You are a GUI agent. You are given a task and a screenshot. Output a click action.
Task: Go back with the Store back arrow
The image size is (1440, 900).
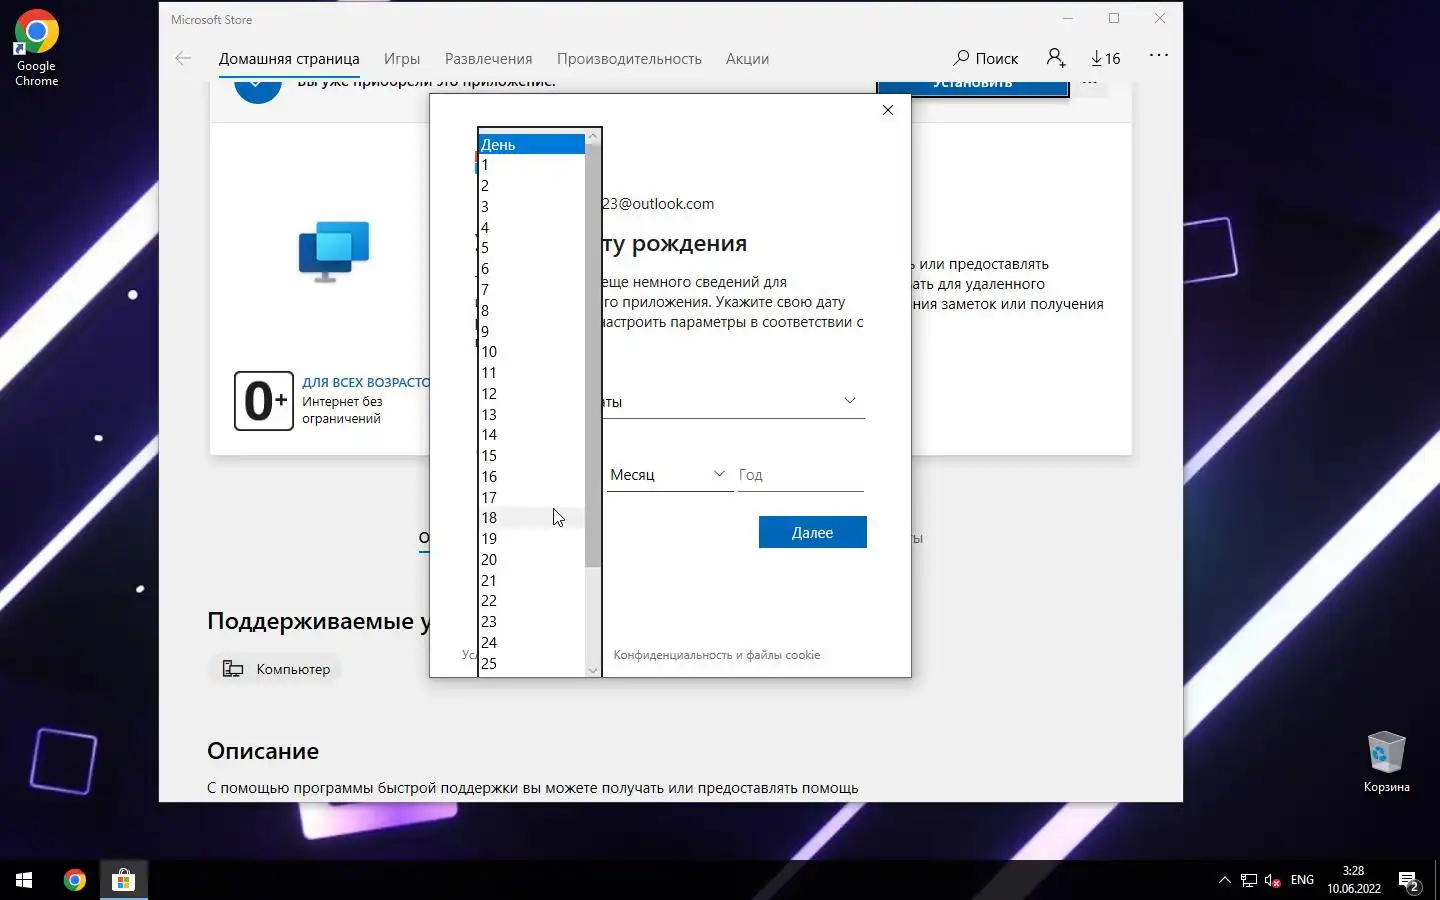[x=183, y=58]
